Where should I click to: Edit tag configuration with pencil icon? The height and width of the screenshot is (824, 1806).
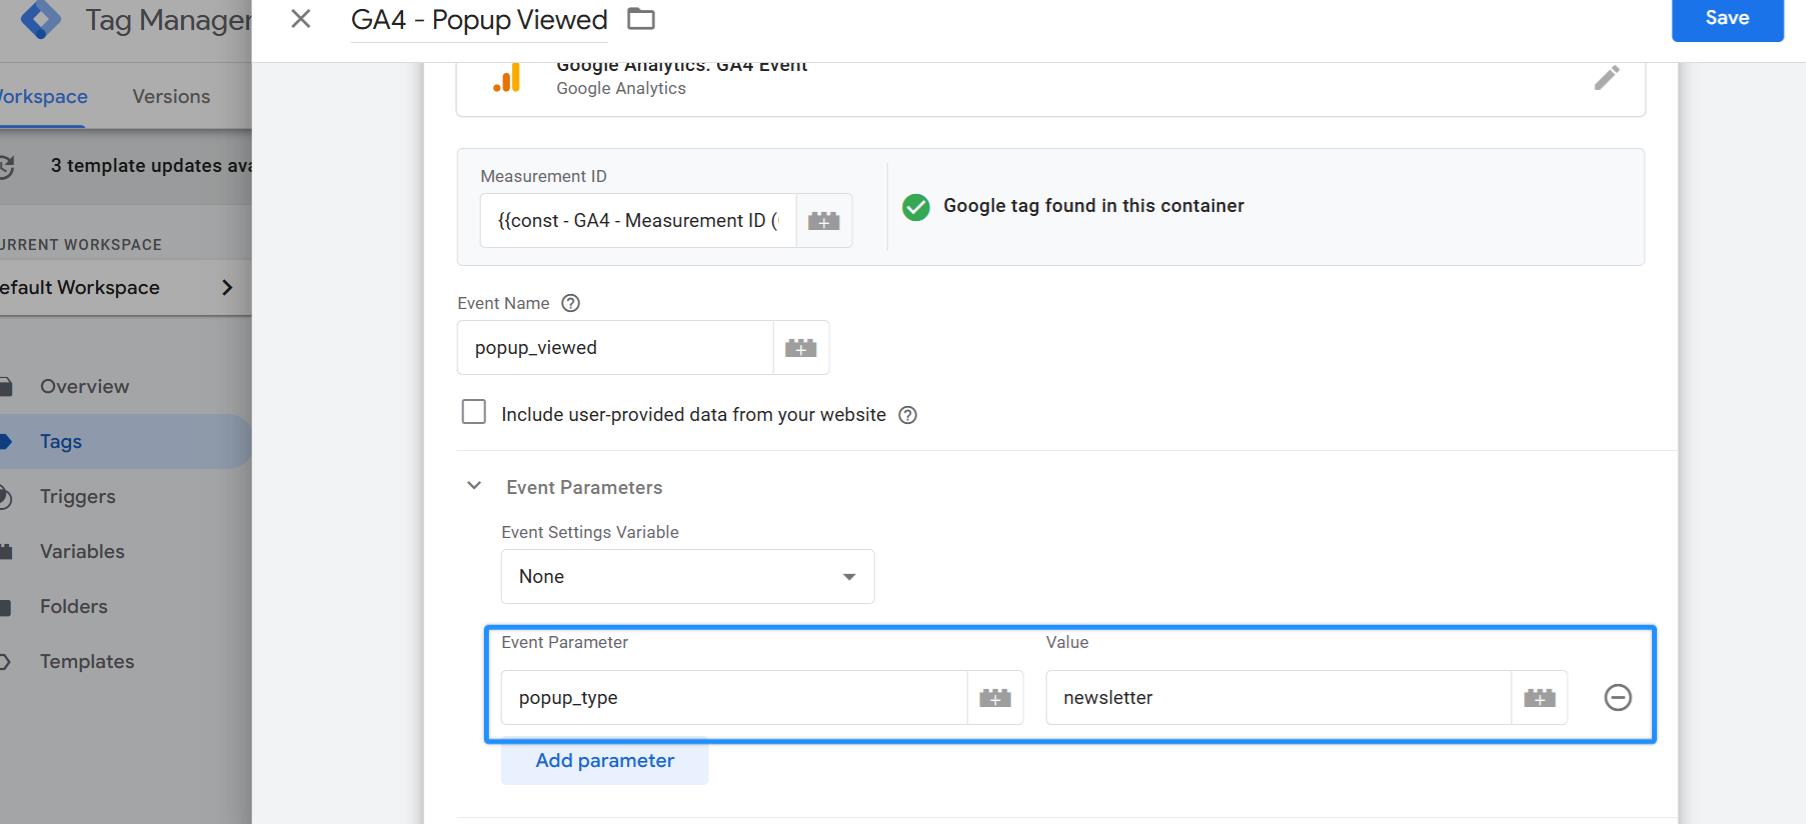[x=1607, y=78]
